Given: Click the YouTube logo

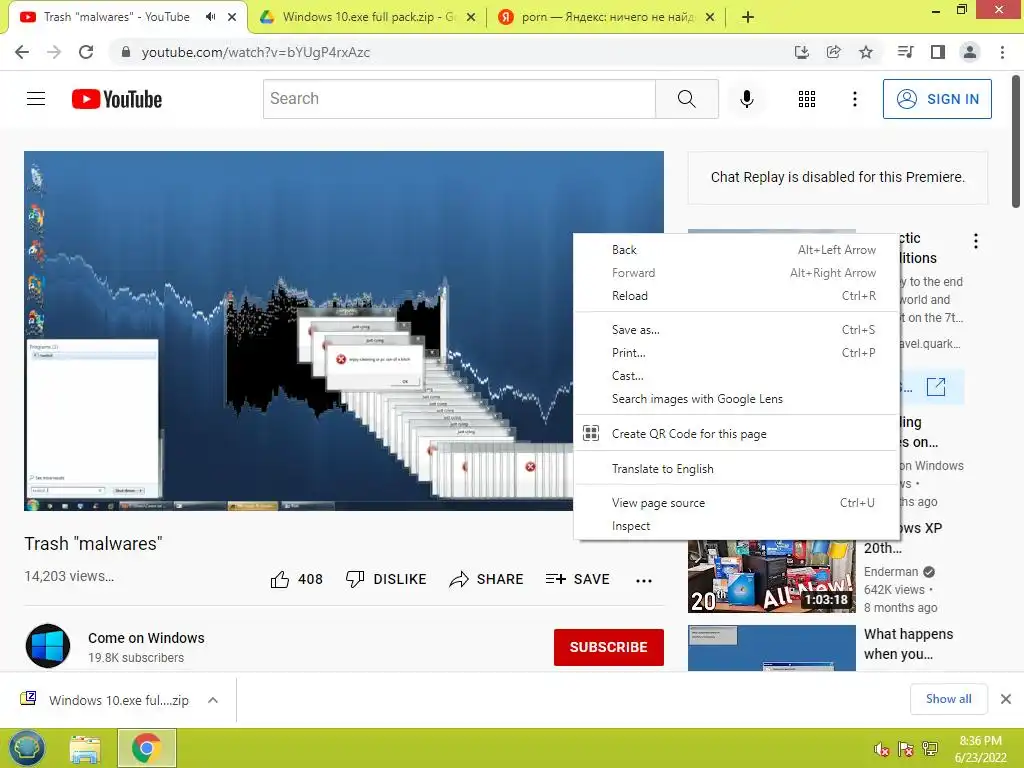Looking at the screenshot, I should 117,99.
